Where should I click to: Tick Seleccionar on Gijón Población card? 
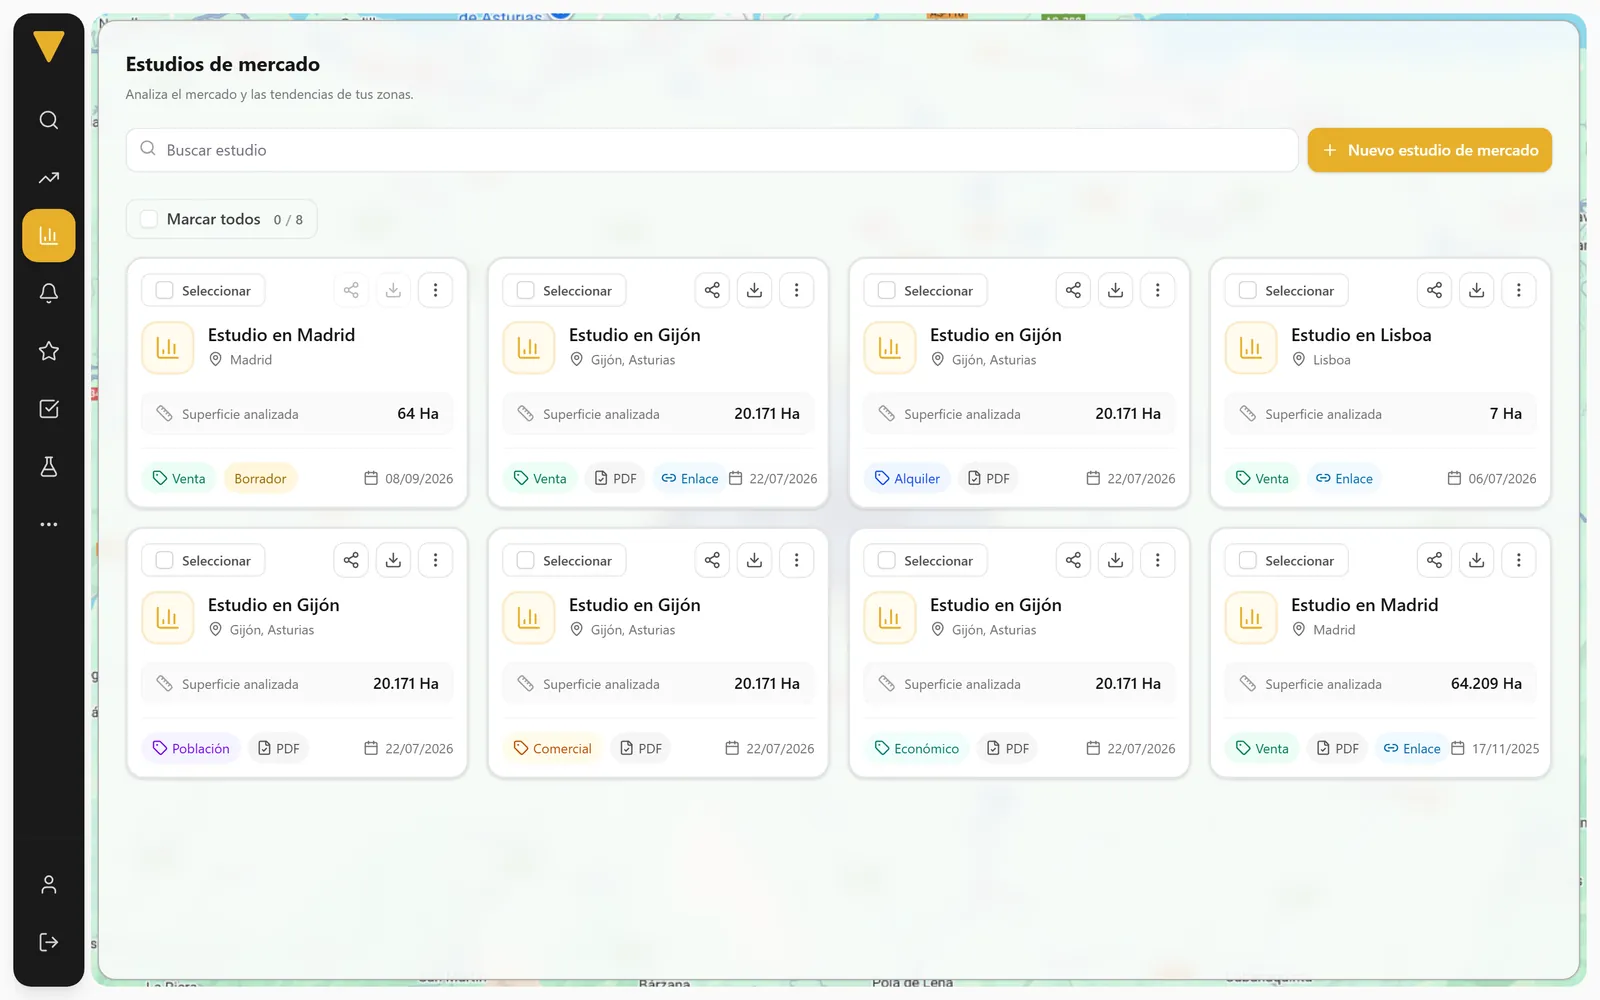point(165,560)
